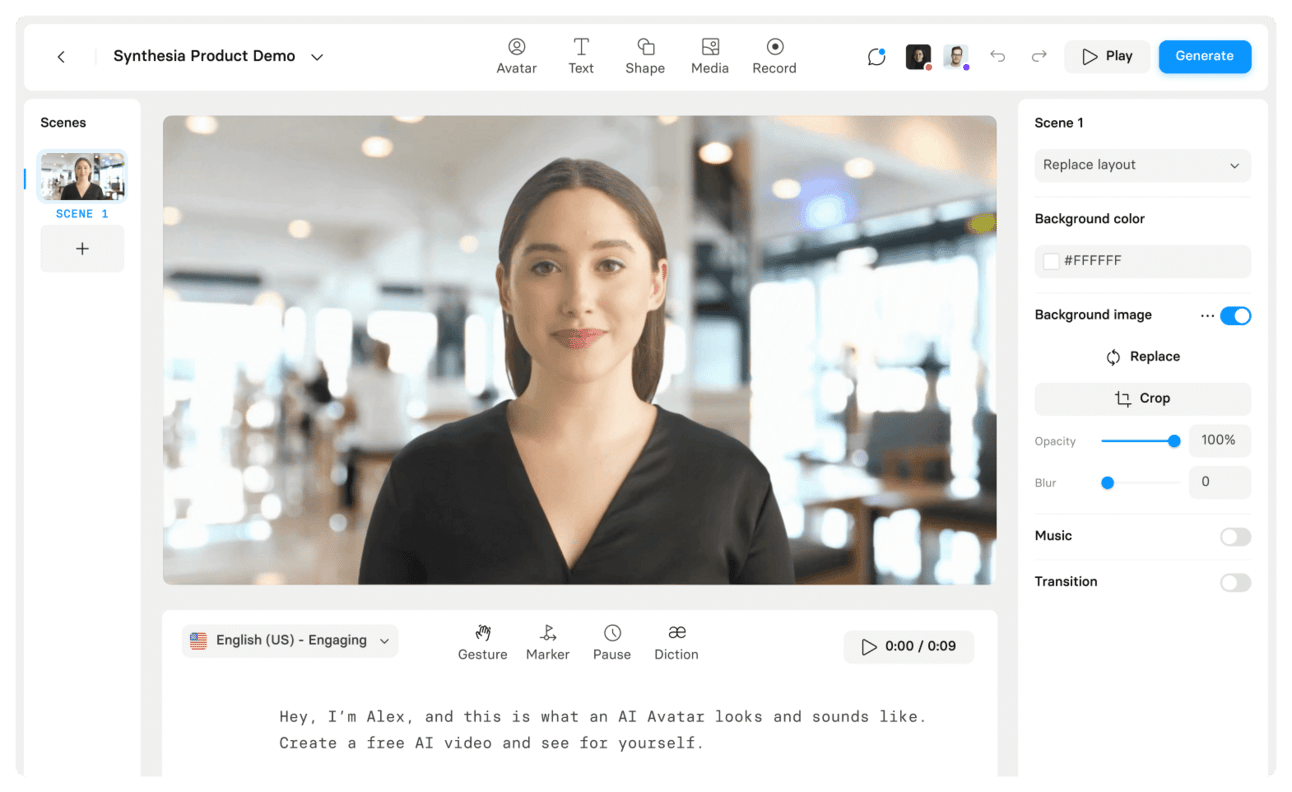Play the script audio preview 0:00 / 0:09
1292x792 pixels.
[x=908, y=647]
